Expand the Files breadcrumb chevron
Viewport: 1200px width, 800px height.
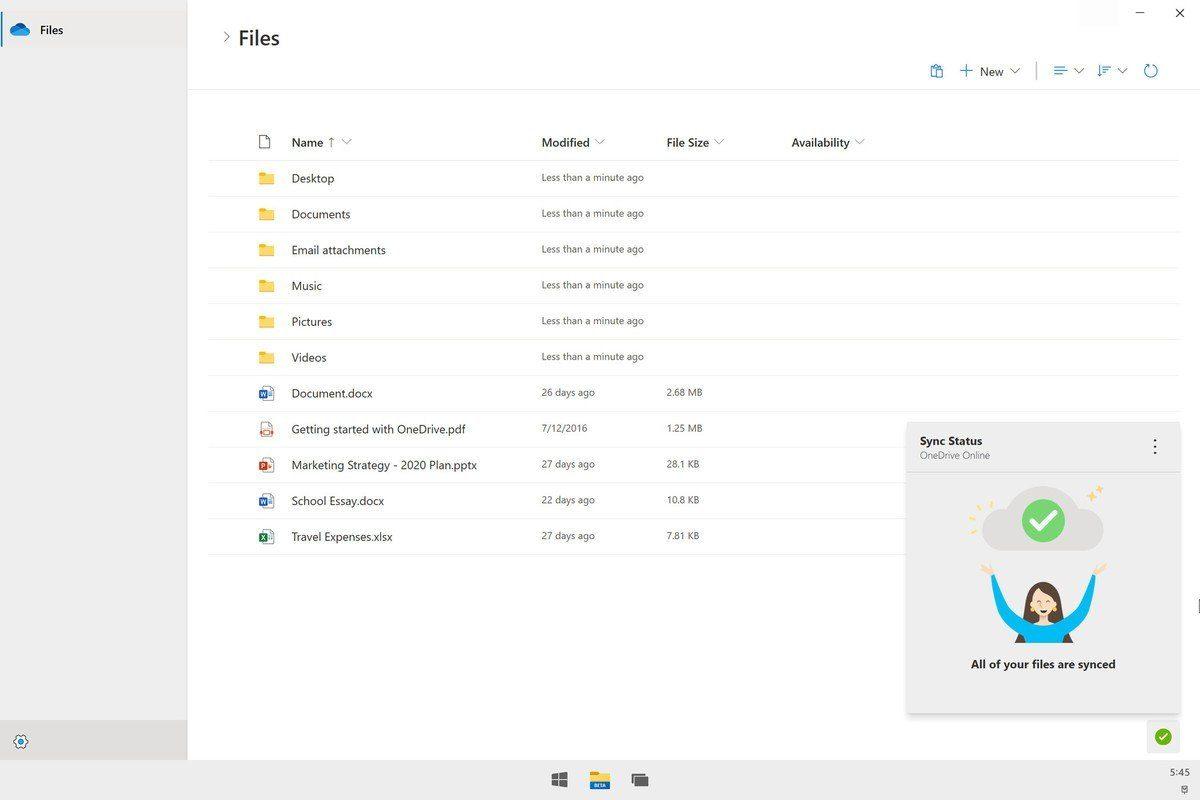pyautogui.click(x=226, y=38)
